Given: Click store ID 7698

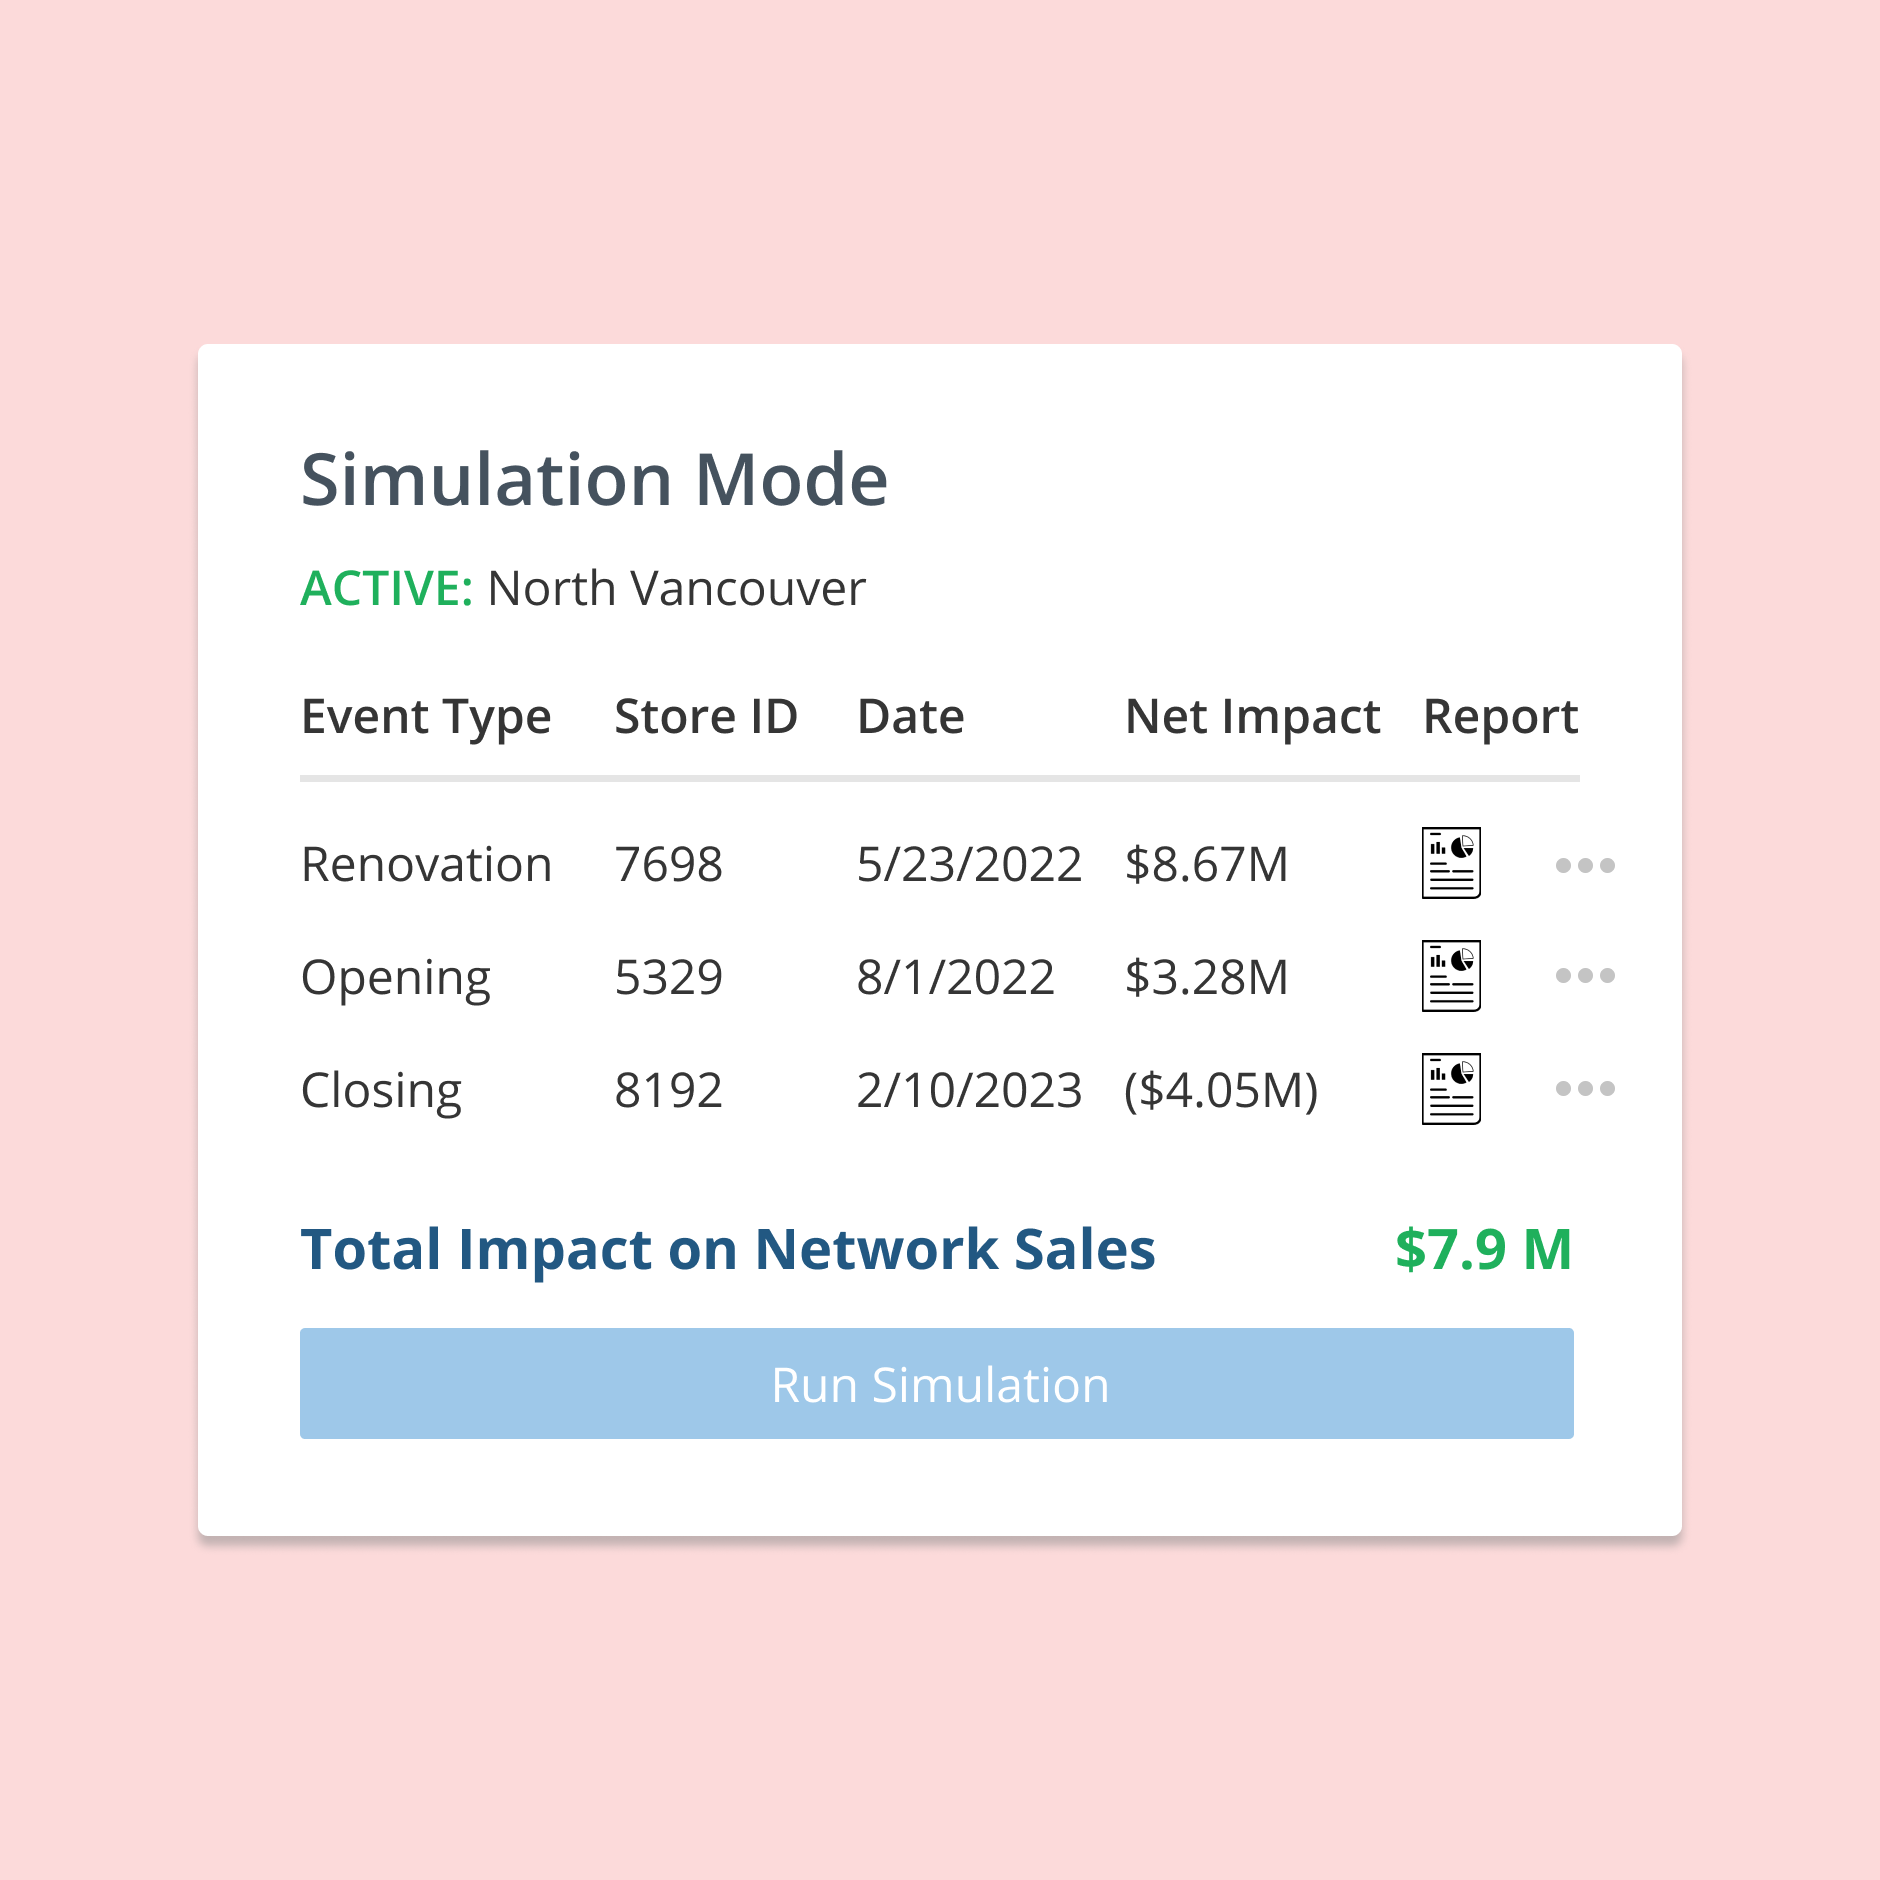Looking at the screenshot, I should [668, 865].
